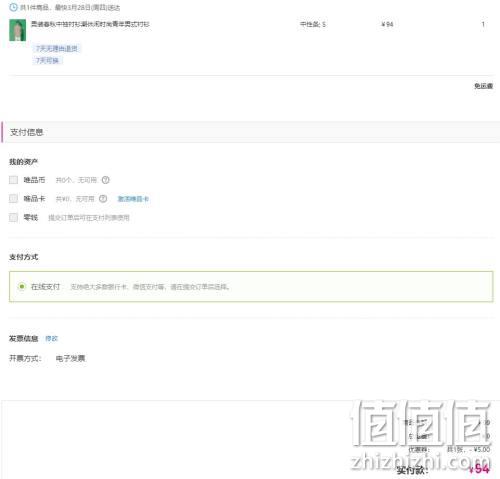The image size is (500, 479).
Task: Click the 优惠券 discount line
Action: 450,449
